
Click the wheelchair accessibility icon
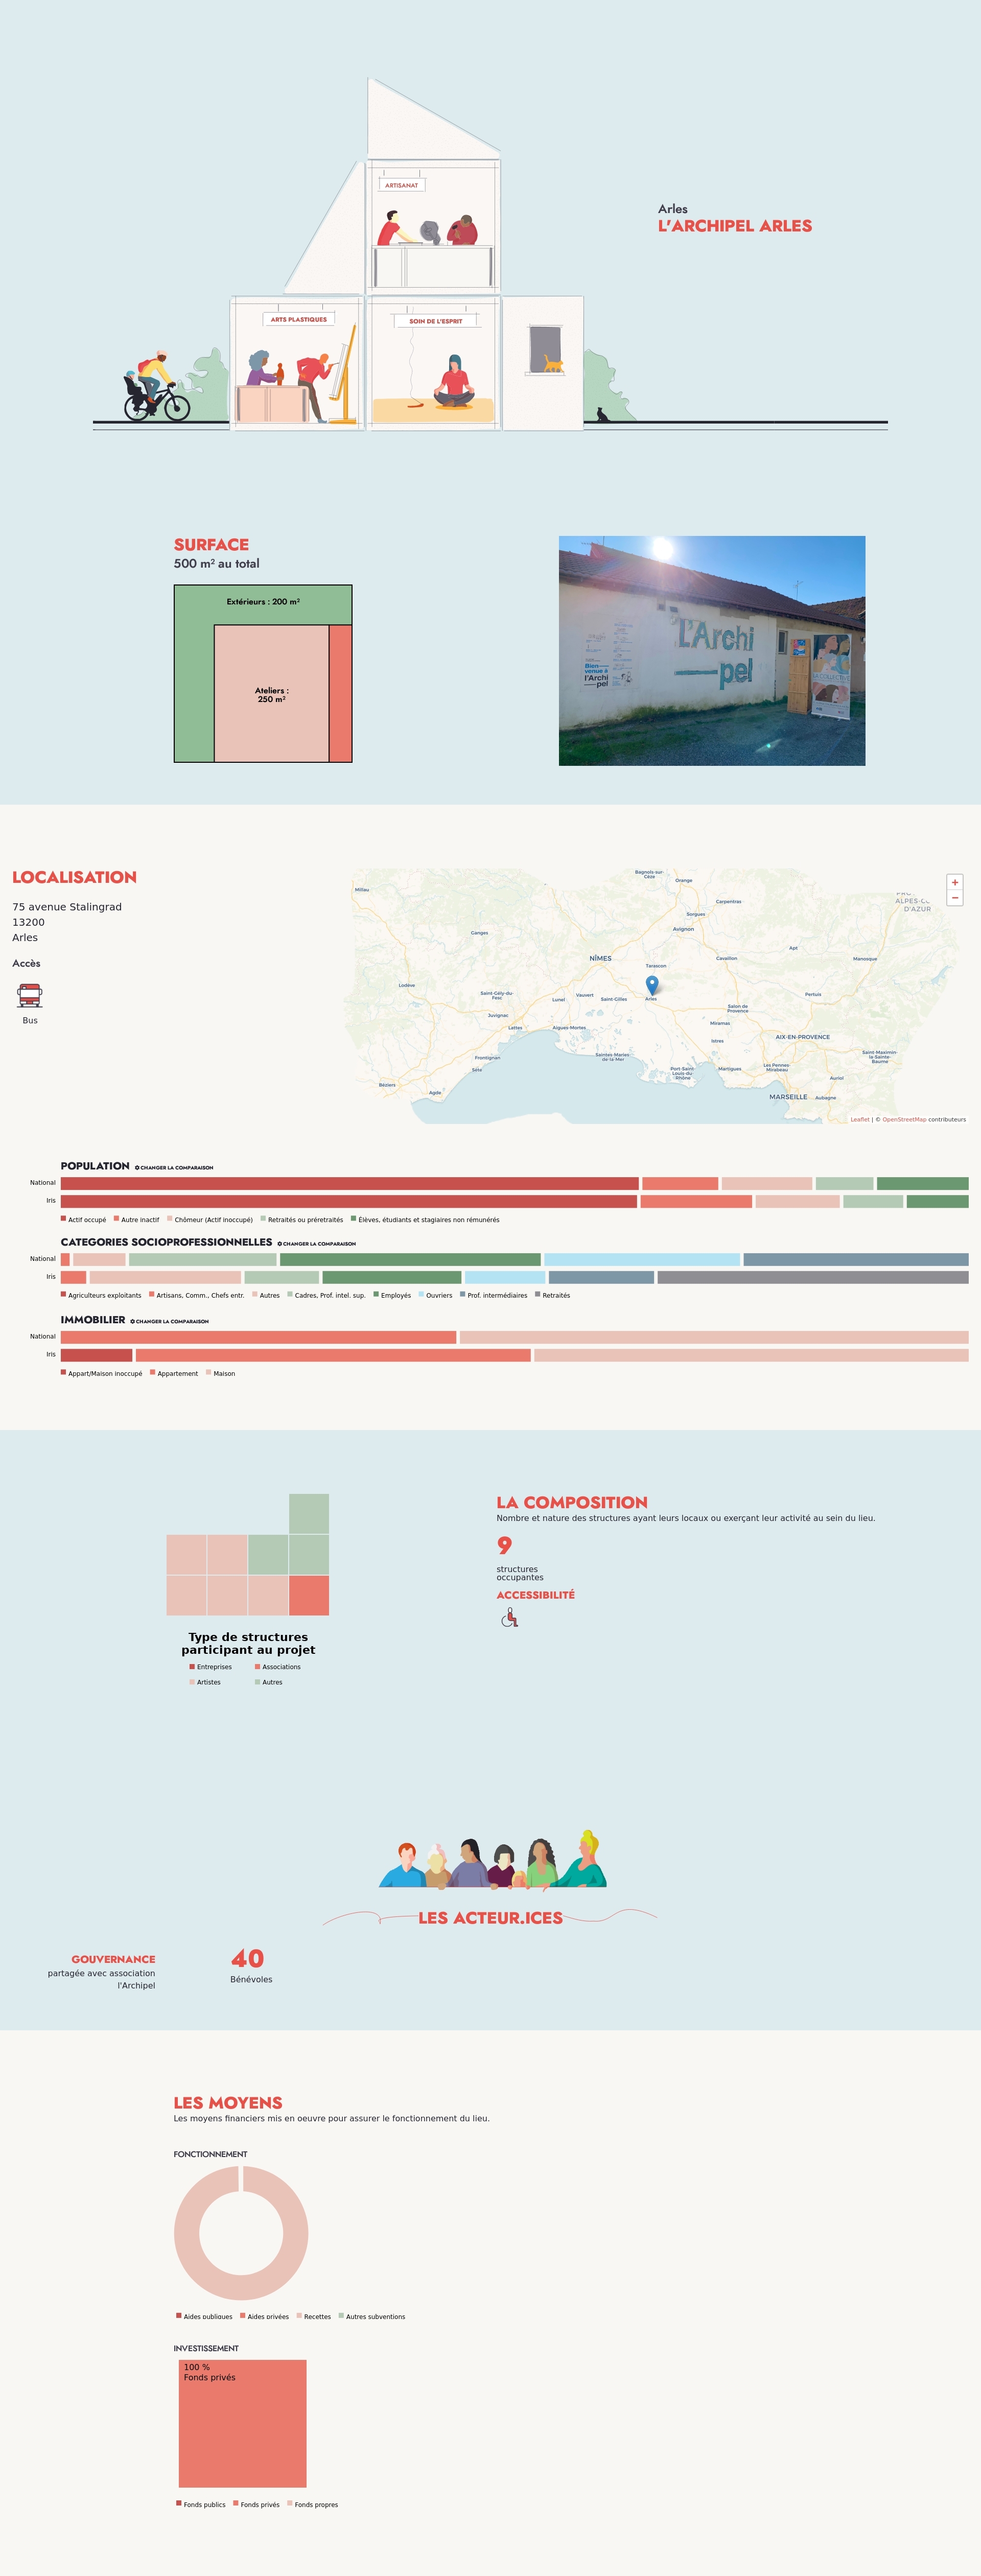509,1617
